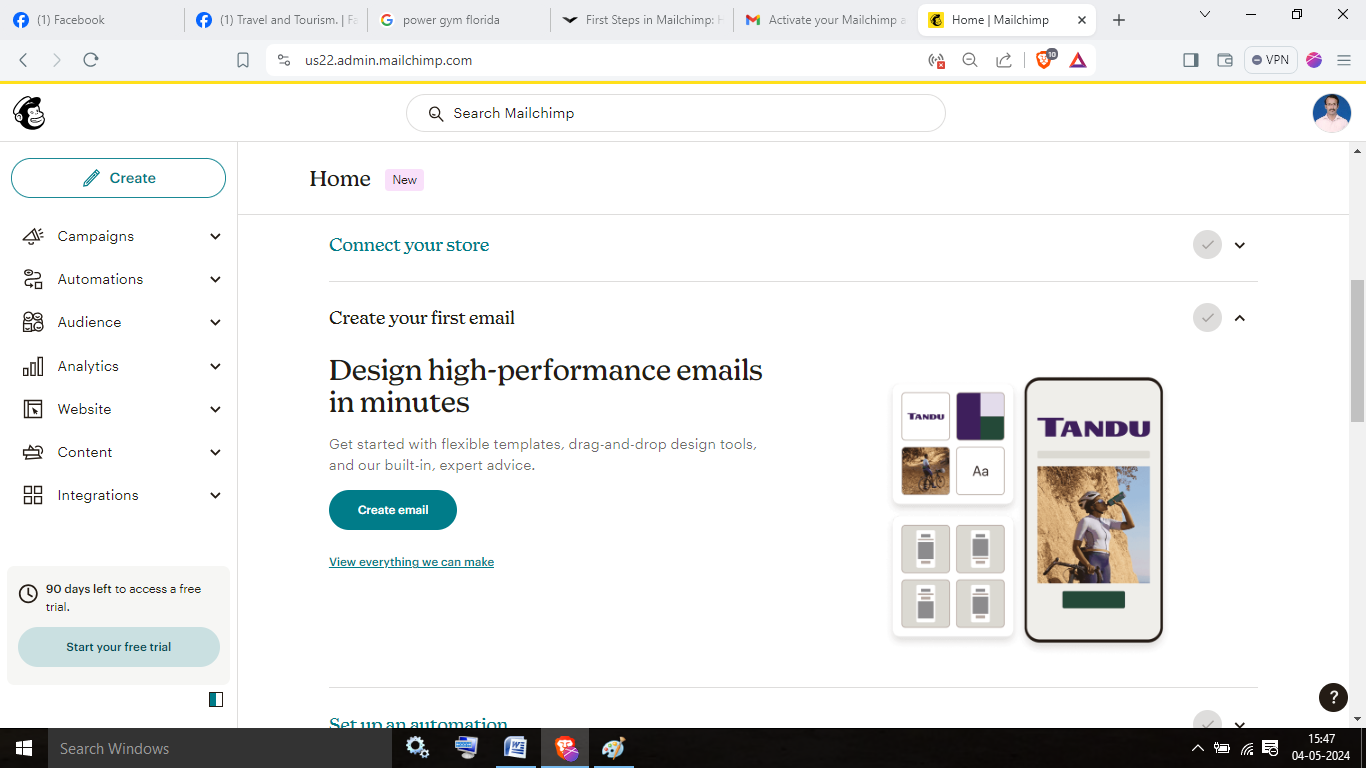Click the VPN button
Viewport: 1366px width, 768px height.
click(1270, 60)
